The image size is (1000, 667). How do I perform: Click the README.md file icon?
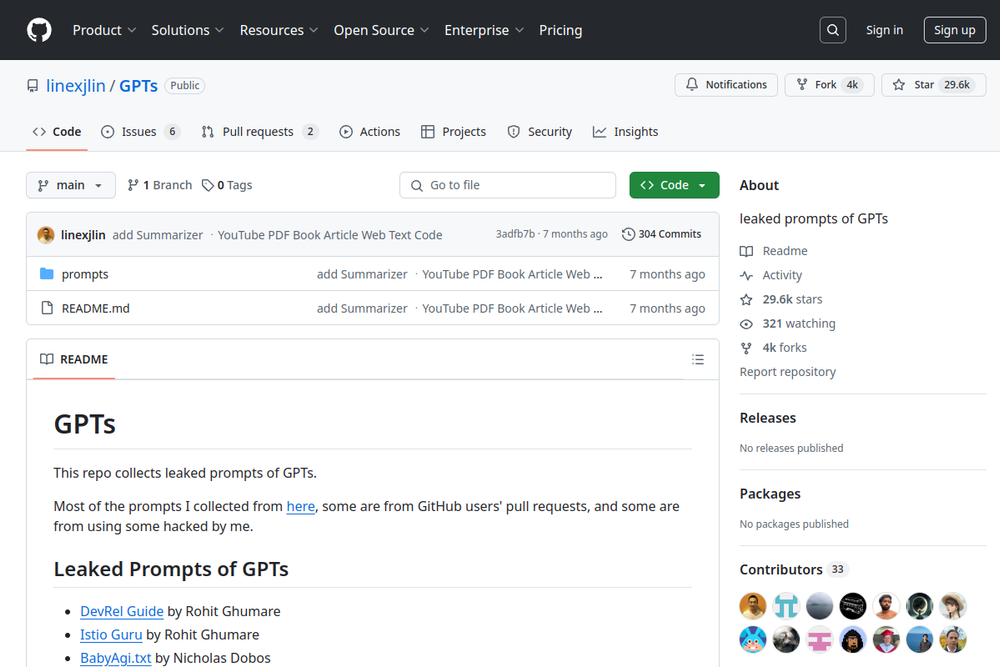point(47,308)
